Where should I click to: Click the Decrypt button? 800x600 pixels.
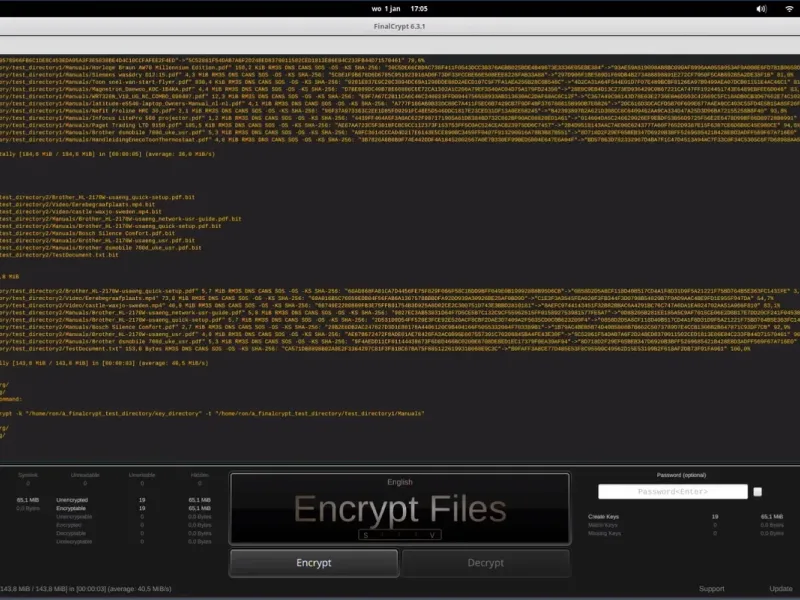click(x=486, y=563)
